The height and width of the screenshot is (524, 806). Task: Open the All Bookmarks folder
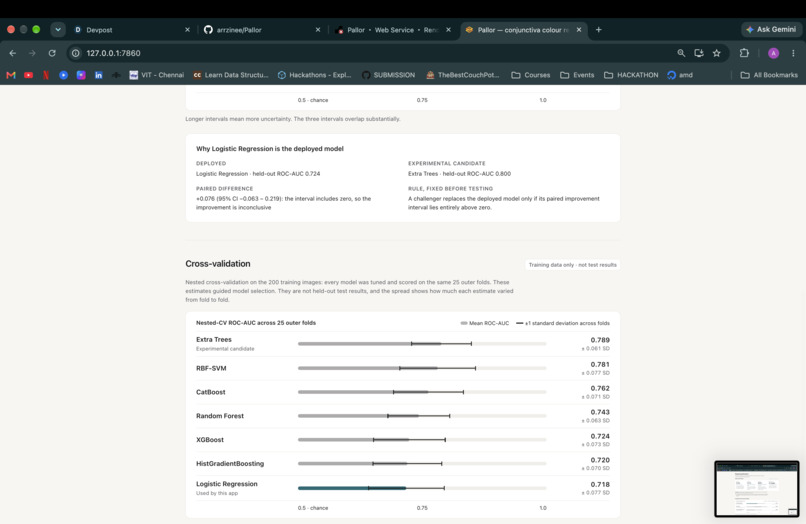pos(769,75)
